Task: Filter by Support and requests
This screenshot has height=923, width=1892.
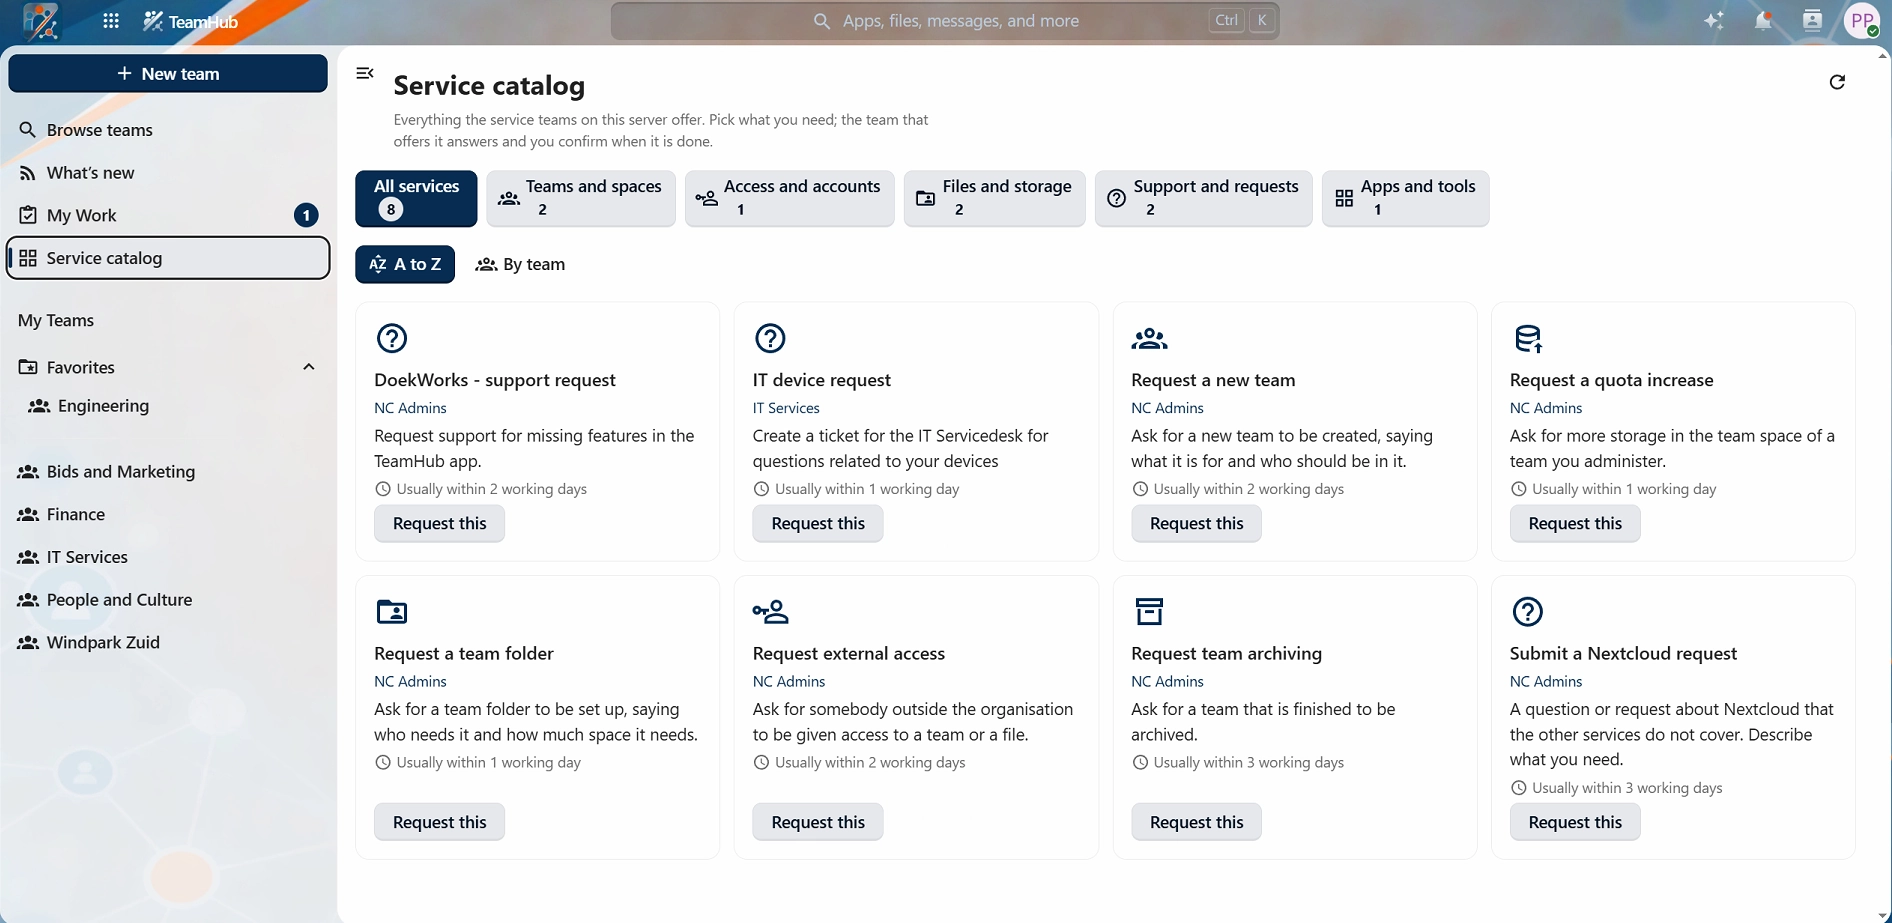Action: click(1204, 198)
